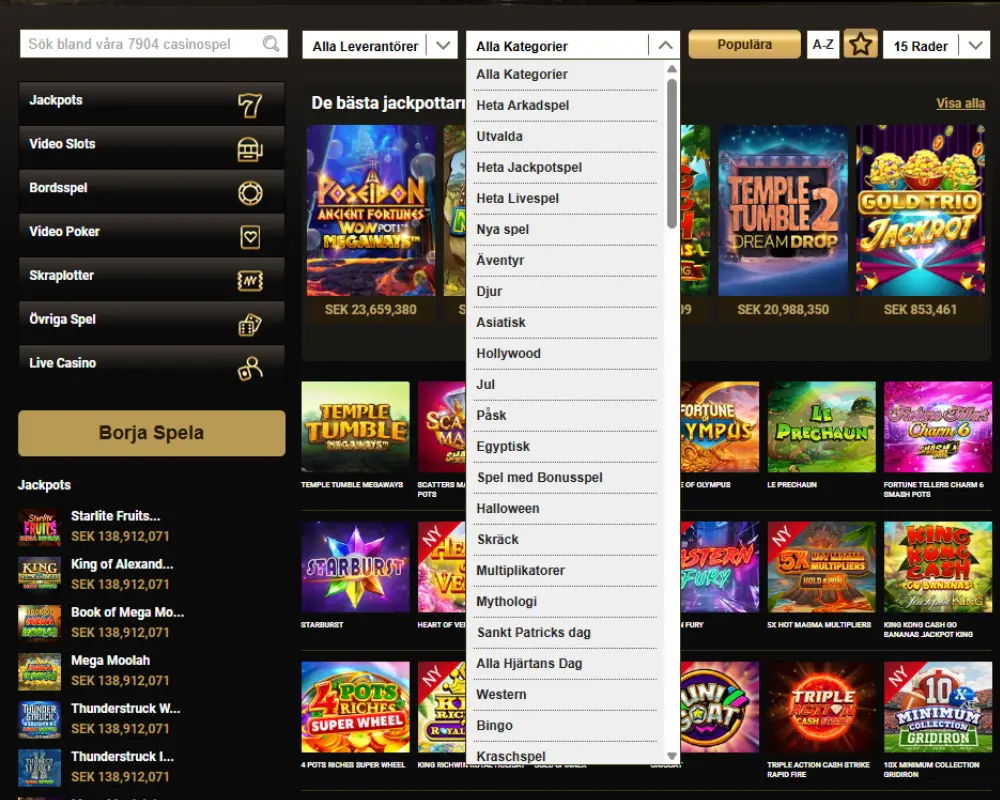This screenshot has height=800, width=1000.
Task: Filter by Multiplikatorer category
Action: 565,570
